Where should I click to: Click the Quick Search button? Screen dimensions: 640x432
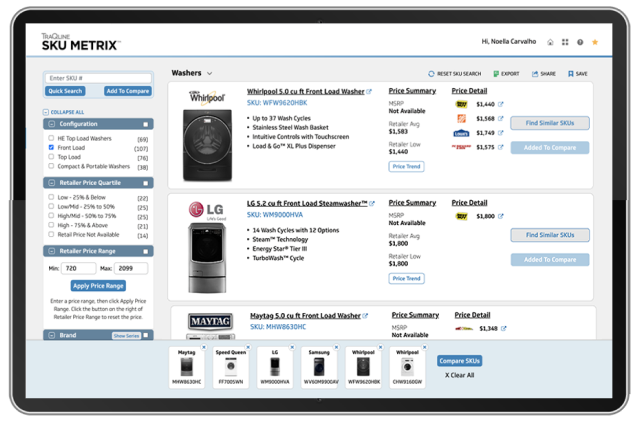[65, 91]
